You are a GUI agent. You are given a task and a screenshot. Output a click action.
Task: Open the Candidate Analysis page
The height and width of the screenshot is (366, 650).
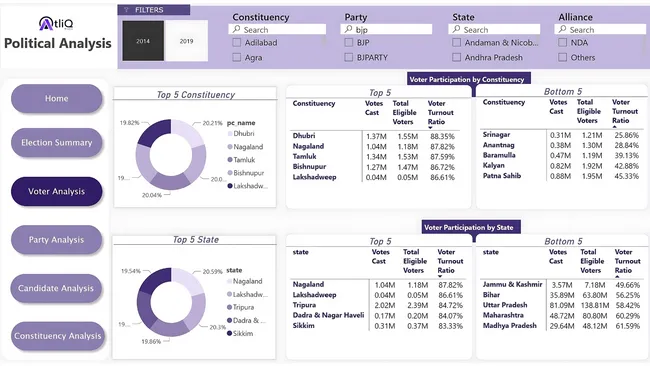tap(56, 288)
